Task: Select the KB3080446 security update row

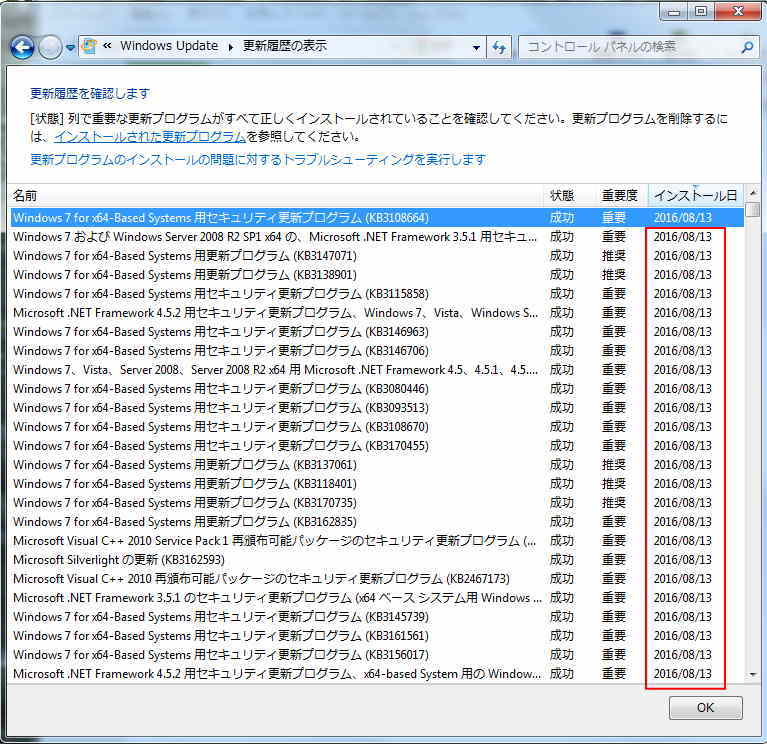Action: pos(377,389)
